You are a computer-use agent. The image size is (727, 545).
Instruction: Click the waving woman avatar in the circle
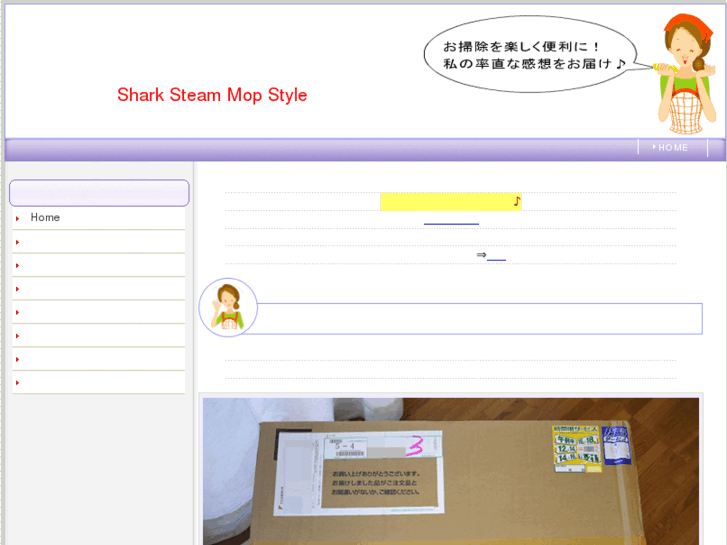click(x=228, y=308)
